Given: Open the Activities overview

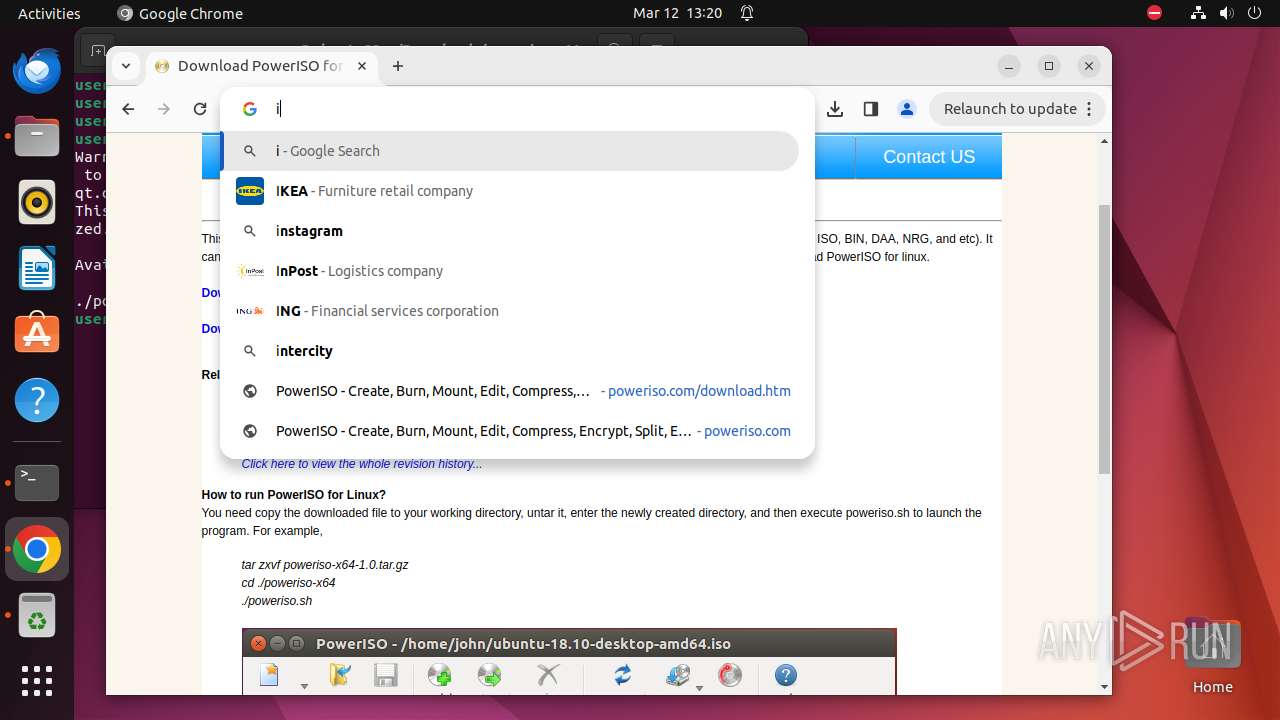Looking at the screenshot, I should pyautogui.click(x=49, y=13).
